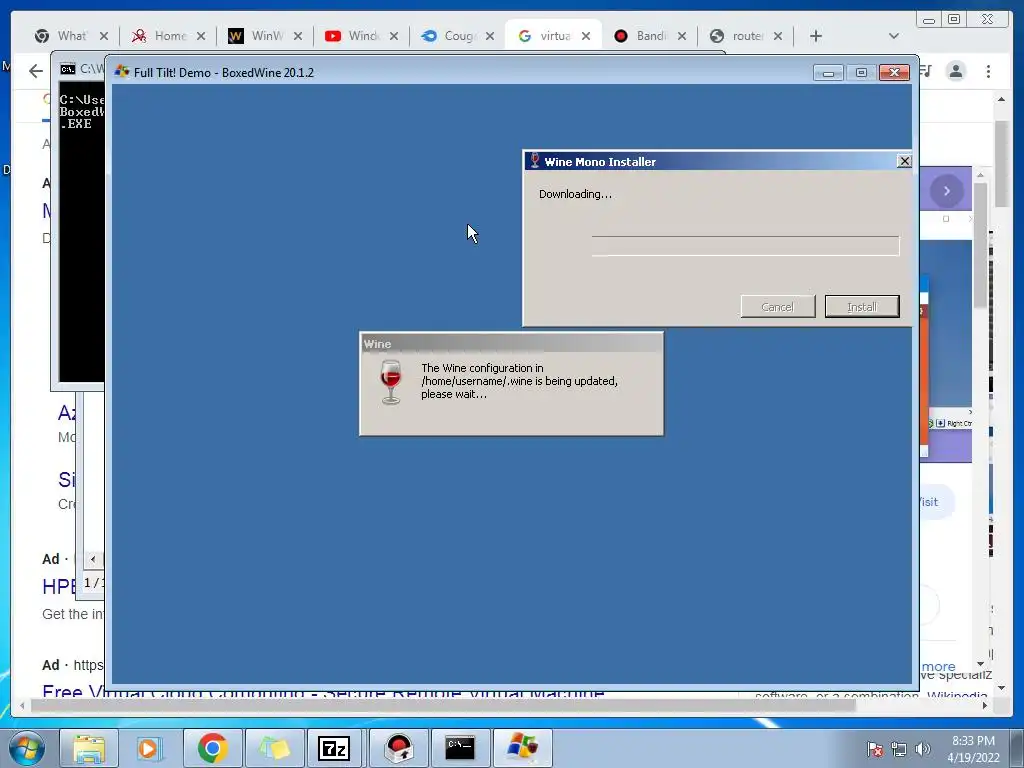Image resolution: width=1024 pixels, height=768 pixels.
Task: Click scroll right arrow on horizontal scrollbar
Action: click(985, 705)
